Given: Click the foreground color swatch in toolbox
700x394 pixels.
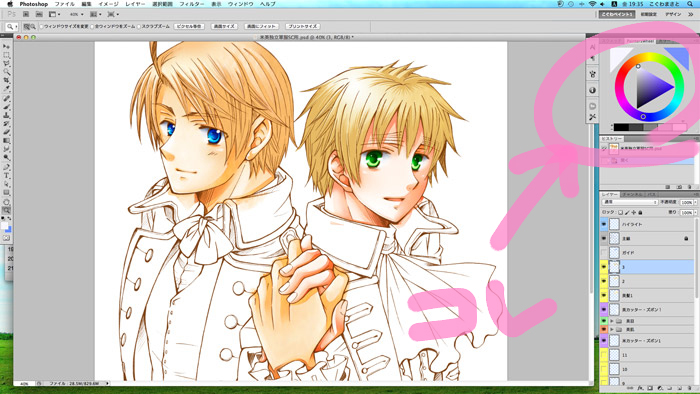Looking at the screenshot, I should (x=4, y=226).
